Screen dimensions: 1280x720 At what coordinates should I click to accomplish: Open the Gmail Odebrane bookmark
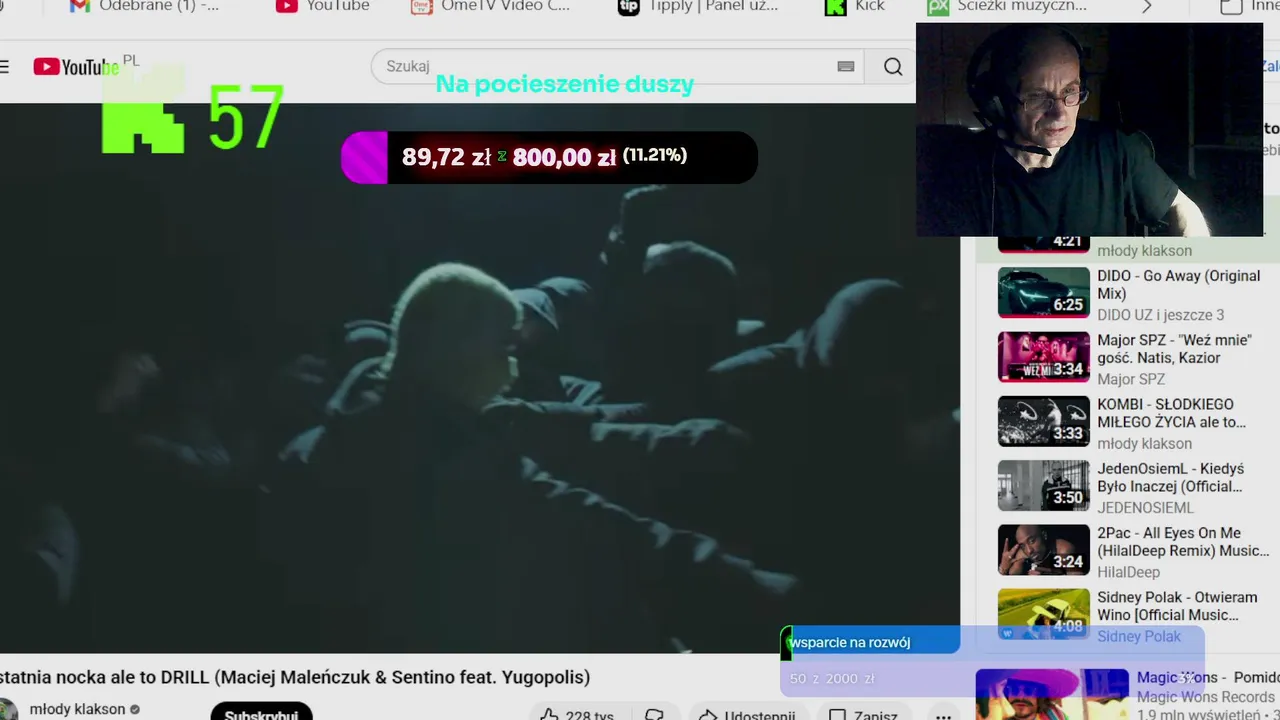pyautogui.click(x=145, y=6)
